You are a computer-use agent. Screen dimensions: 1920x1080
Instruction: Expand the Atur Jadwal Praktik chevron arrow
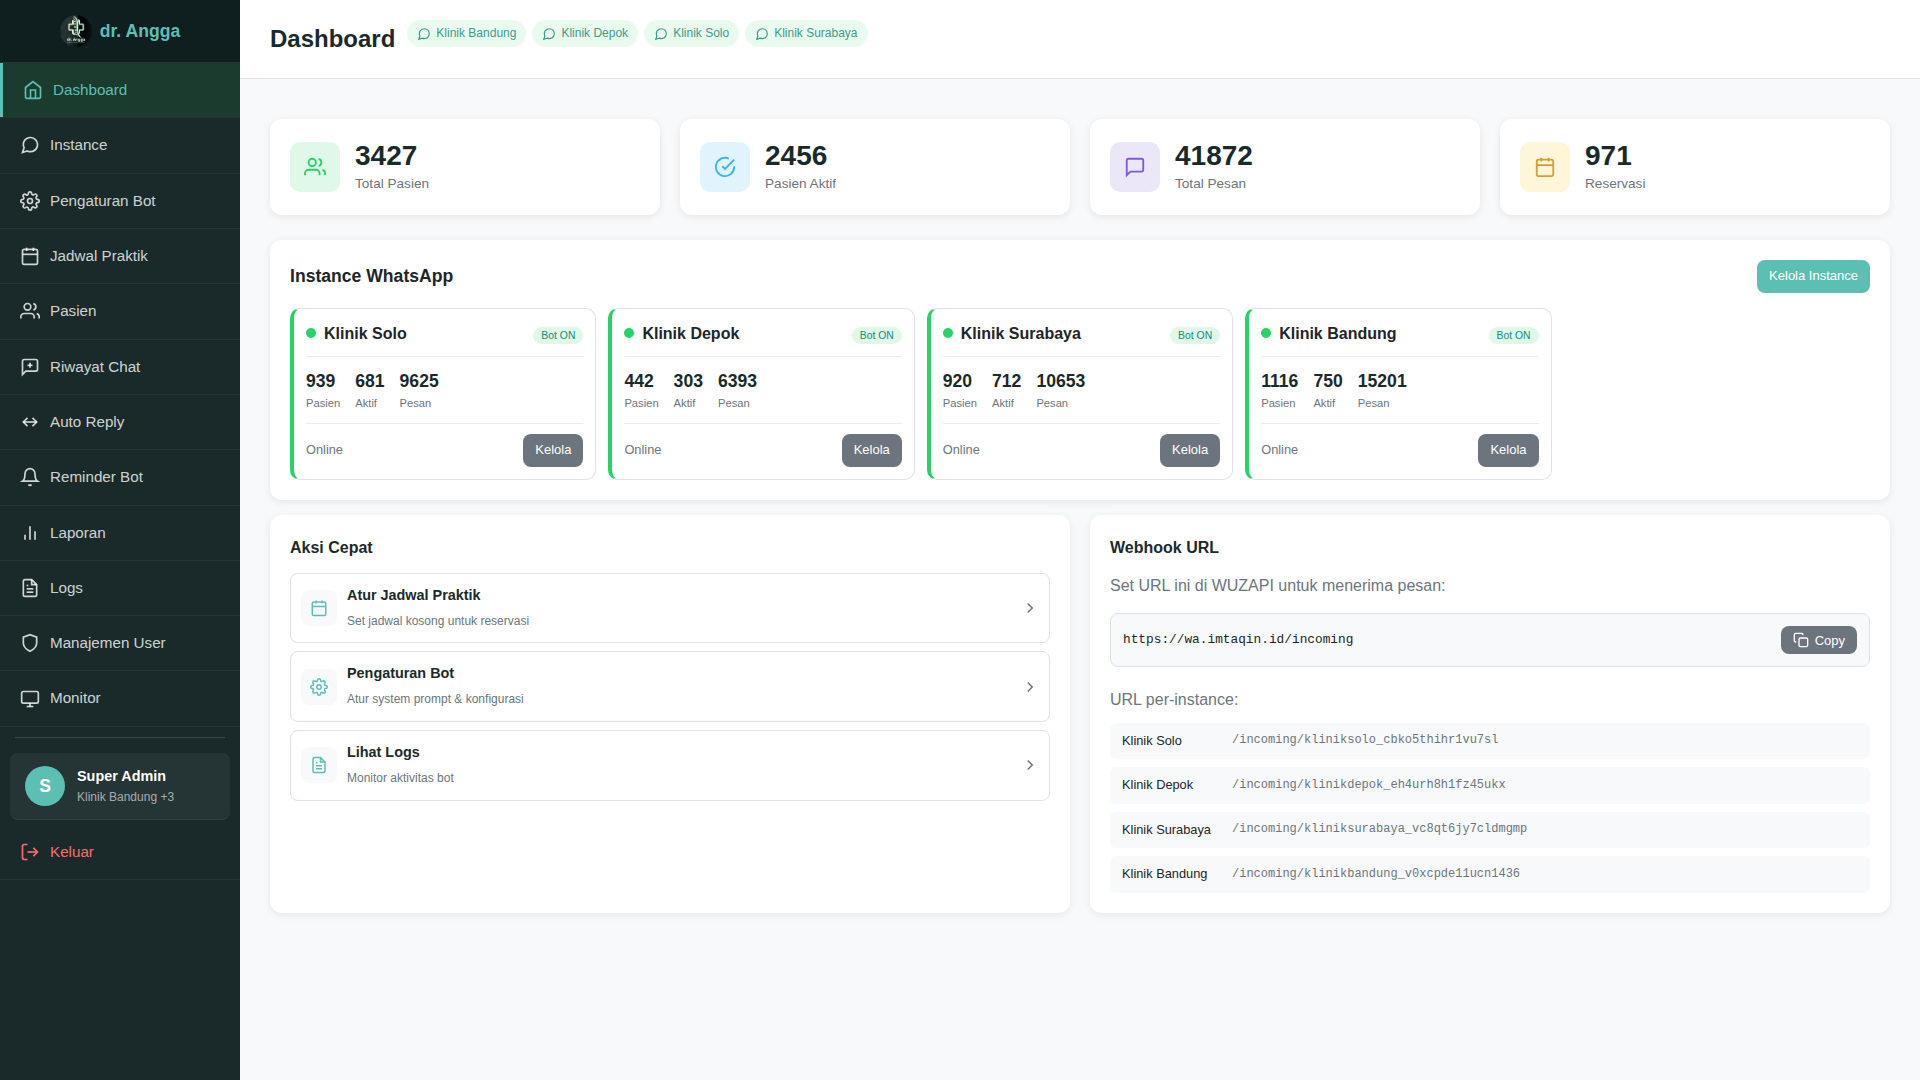1030,608
